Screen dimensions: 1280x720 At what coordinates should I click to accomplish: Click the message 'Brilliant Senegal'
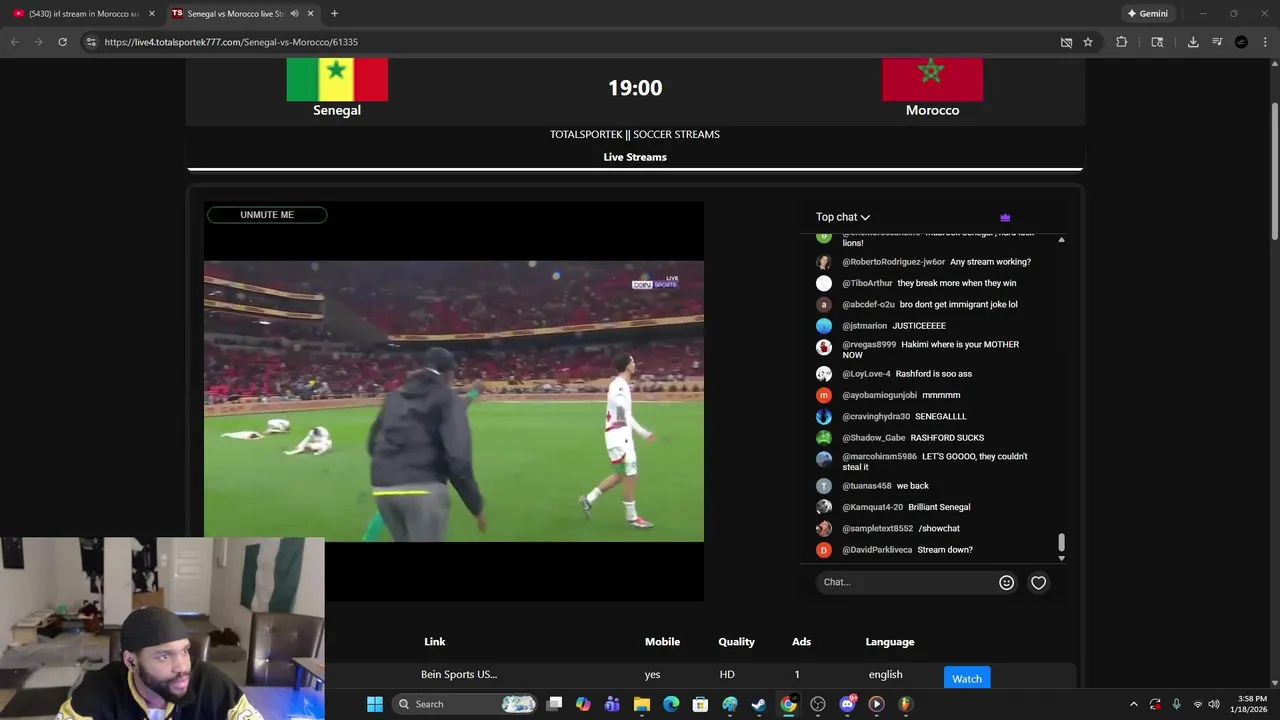[x=939, y=507]
